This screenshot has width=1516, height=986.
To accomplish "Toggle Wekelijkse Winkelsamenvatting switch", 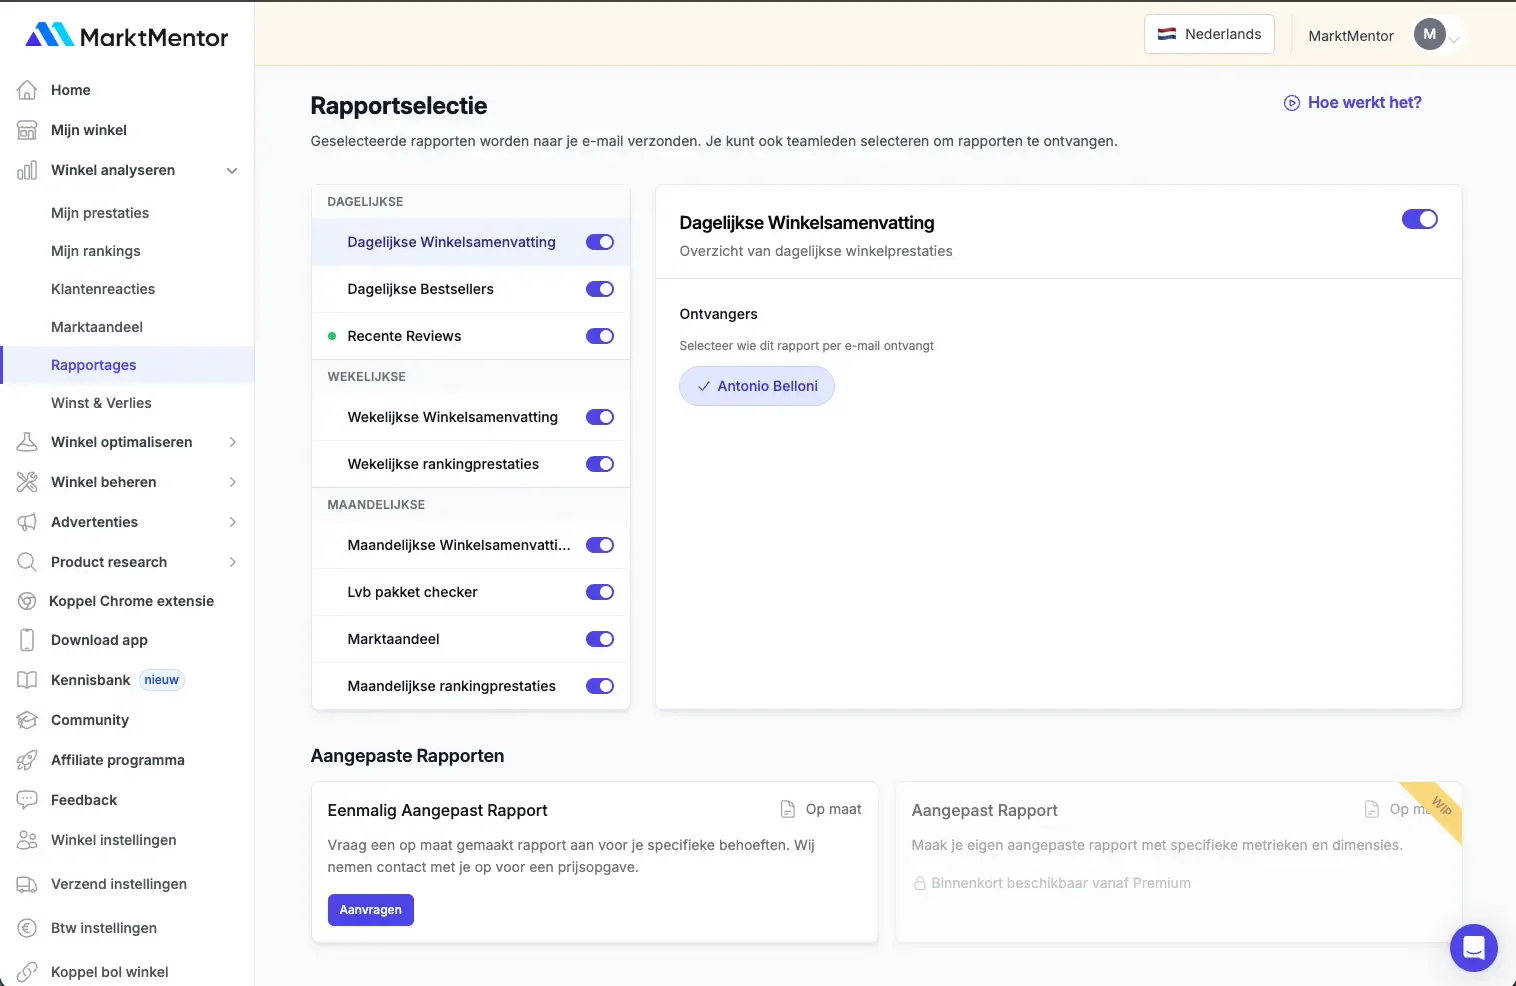I will click(x=600, y=417).
